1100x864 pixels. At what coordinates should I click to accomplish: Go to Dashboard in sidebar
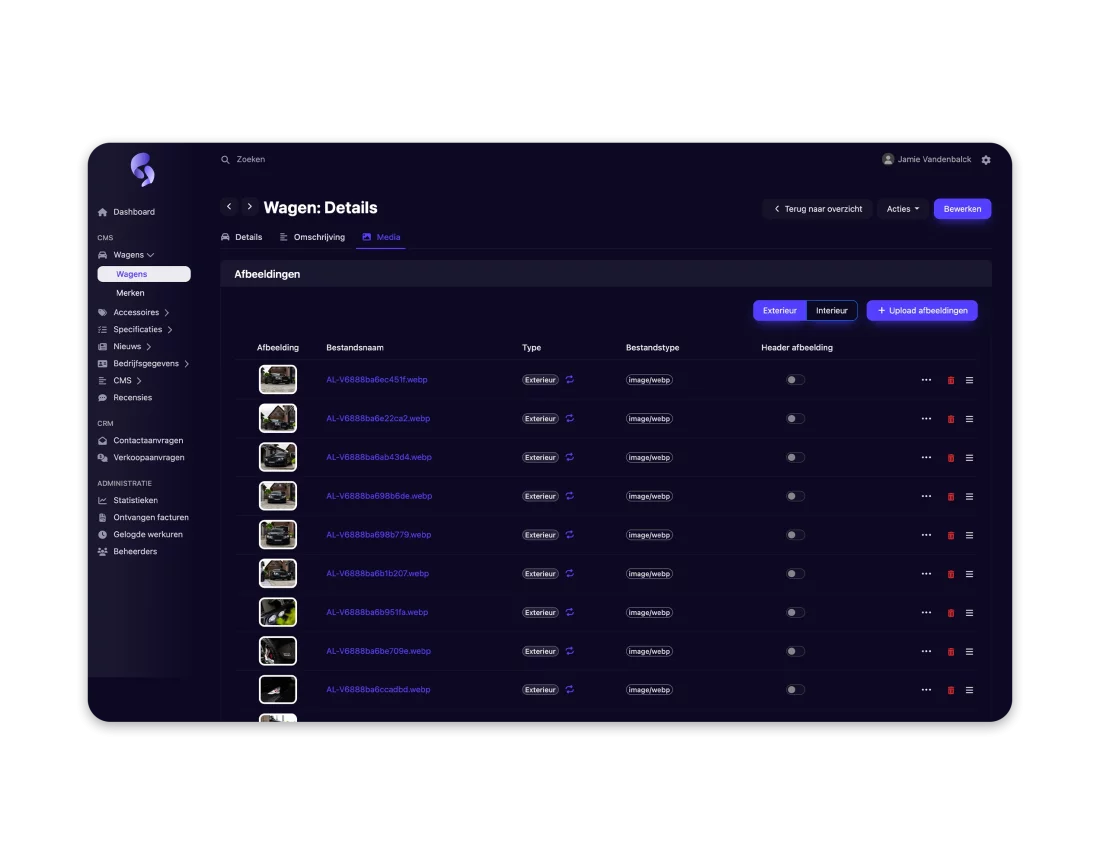(126, 212)
